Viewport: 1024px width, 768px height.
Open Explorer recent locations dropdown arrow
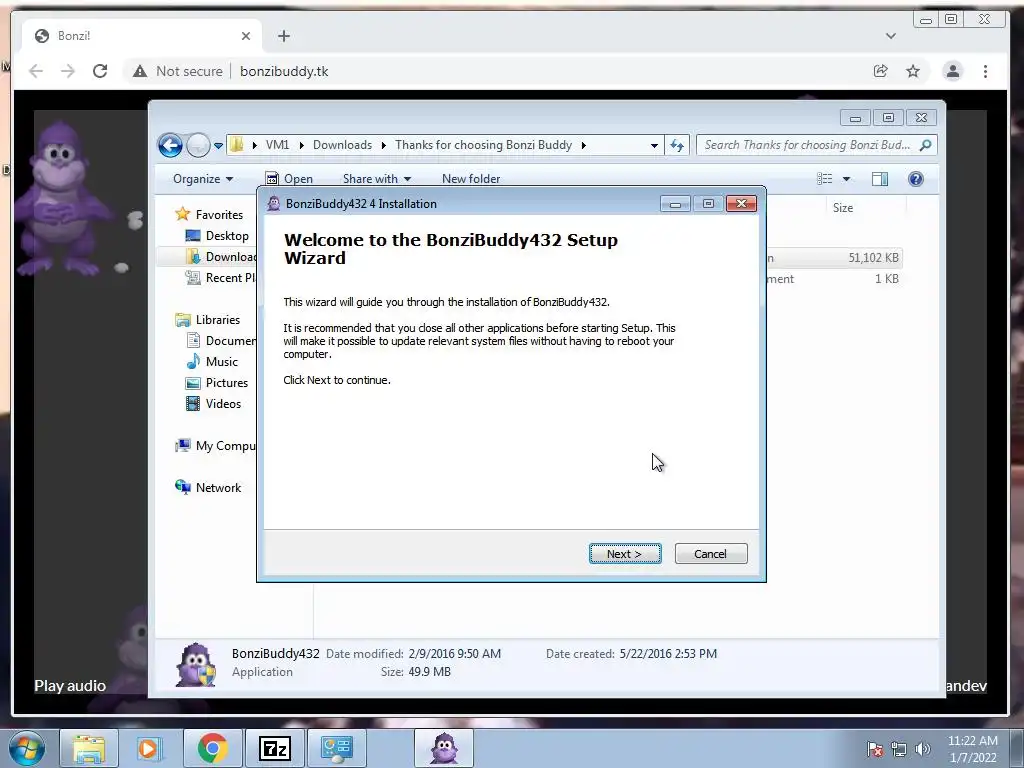[218, 146]
